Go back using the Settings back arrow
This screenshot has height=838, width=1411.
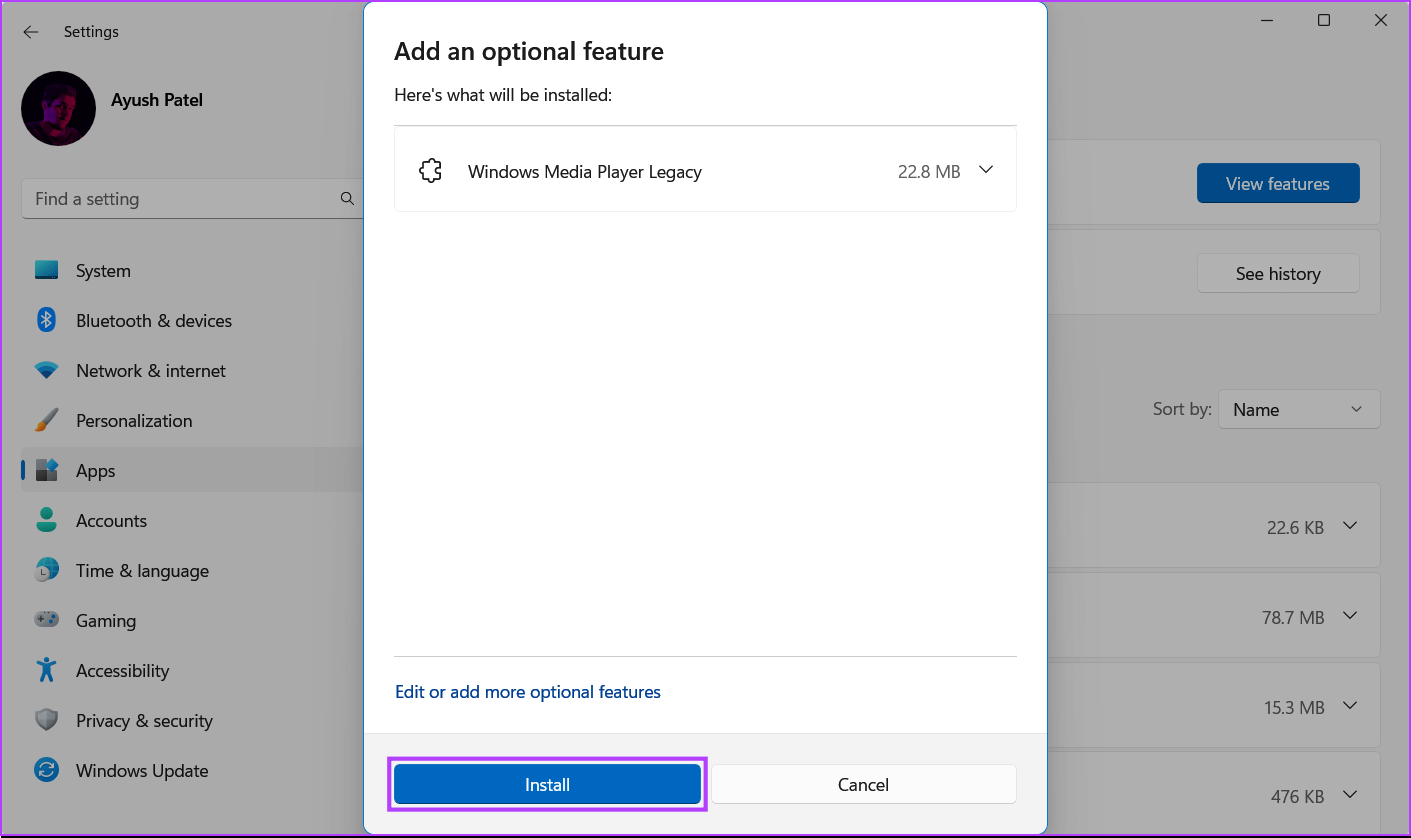pyautogui.click(x=31, y=32)
